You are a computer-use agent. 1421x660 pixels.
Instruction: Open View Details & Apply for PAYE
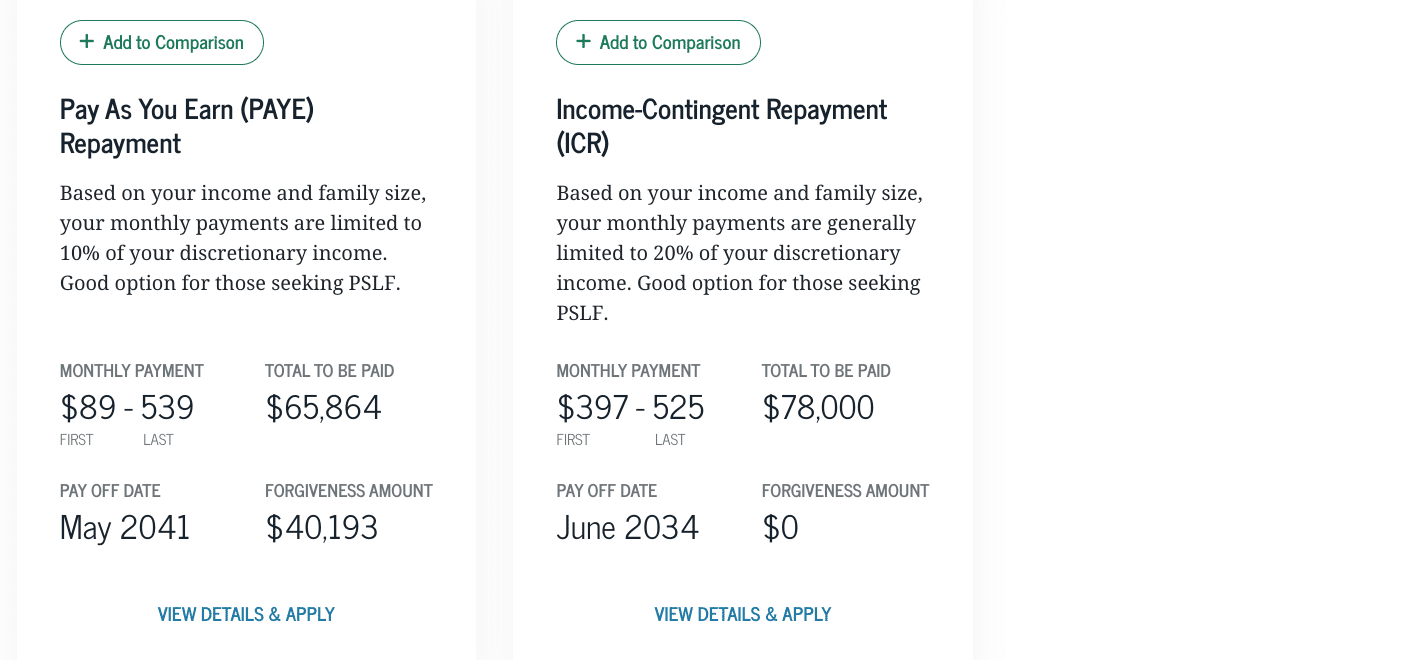246,614
